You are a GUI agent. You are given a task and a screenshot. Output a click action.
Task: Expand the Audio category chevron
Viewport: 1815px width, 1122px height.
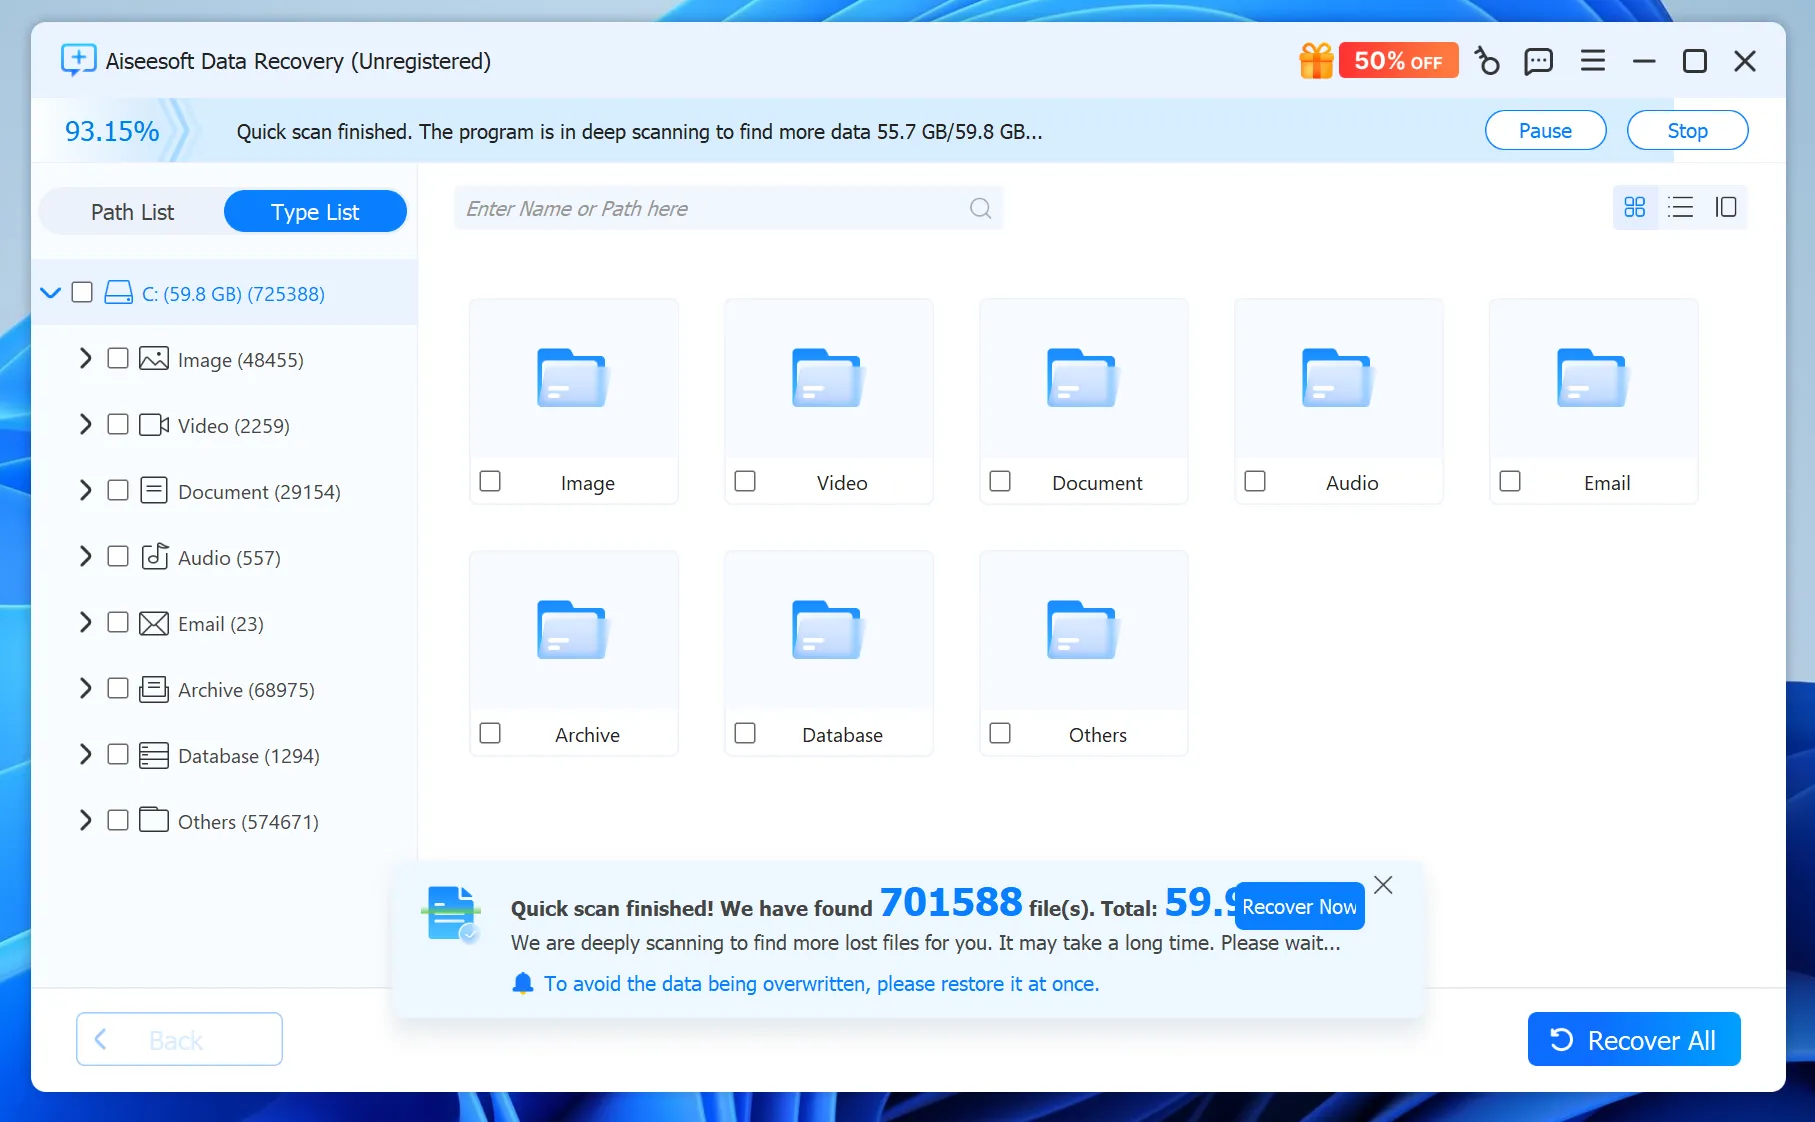click(86, 556)
